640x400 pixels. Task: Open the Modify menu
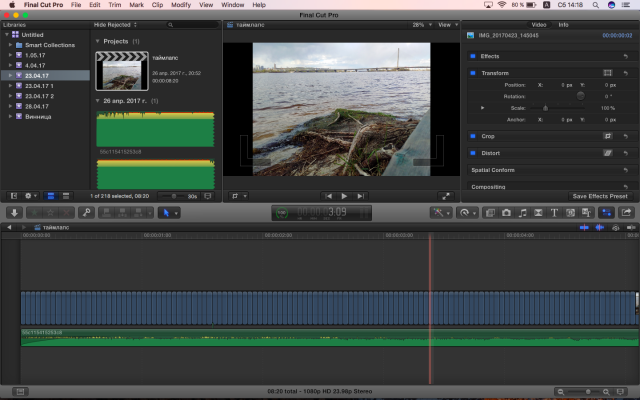[181, 5]
